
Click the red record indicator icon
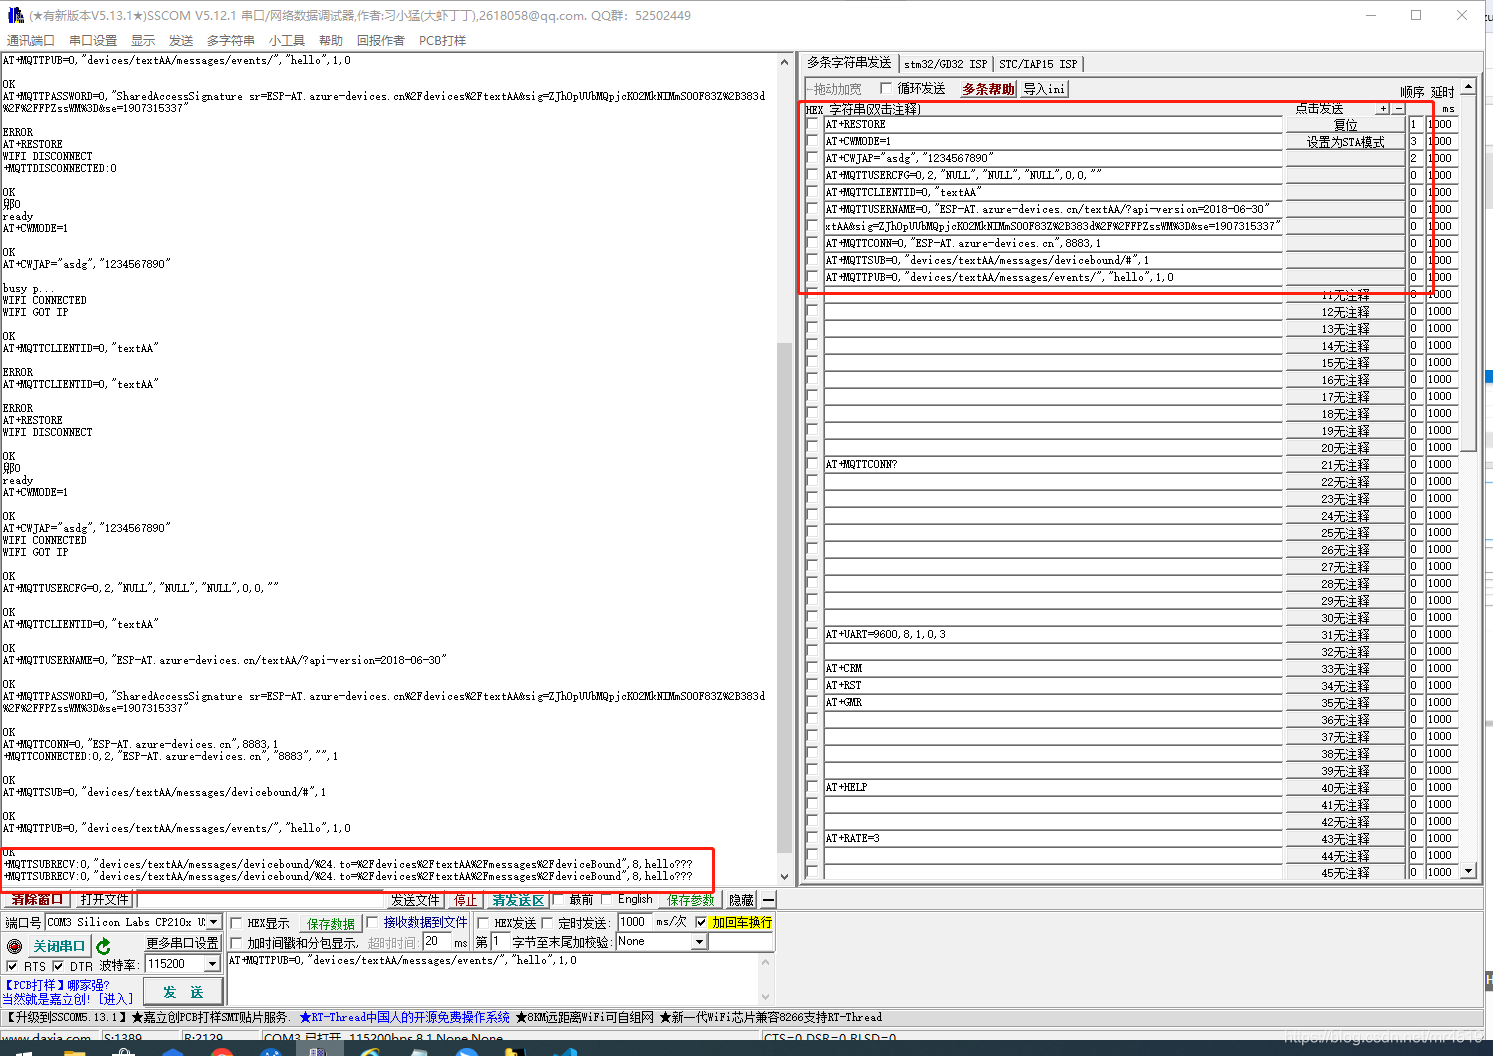tap(14, 946)
